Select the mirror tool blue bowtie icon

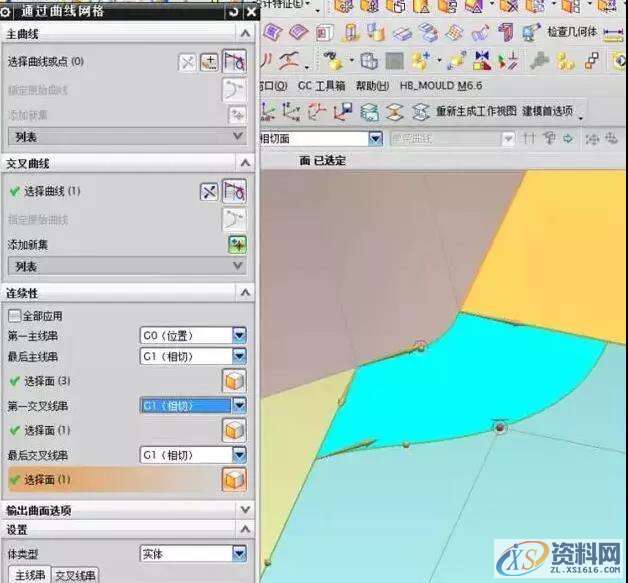[x=482, y=61]
